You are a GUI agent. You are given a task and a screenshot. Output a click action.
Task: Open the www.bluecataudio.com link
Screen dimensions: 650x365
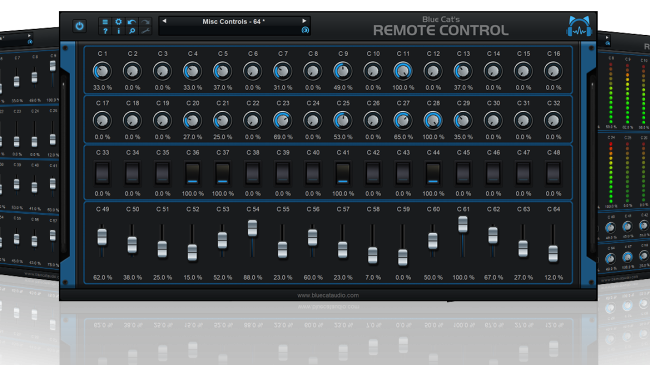pos(328,295)
